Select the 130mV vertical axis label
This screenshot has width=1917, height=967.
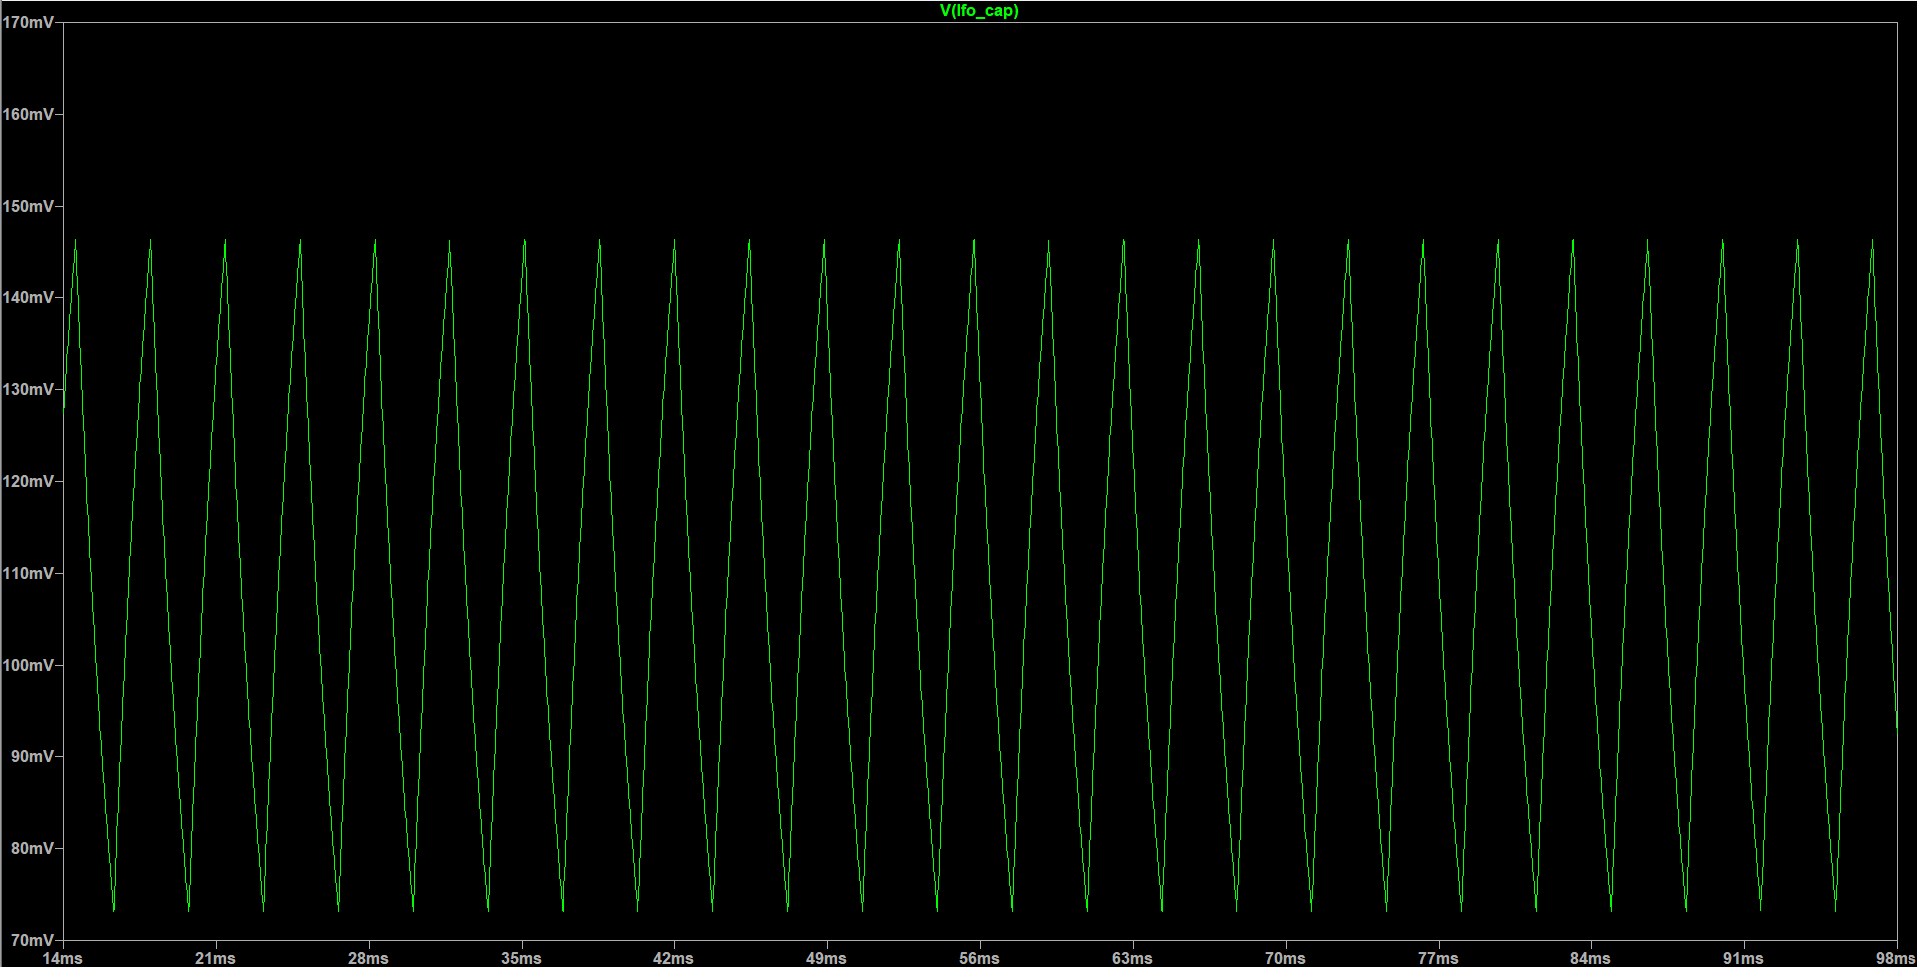pyautogui.click(x=28, y=389)
